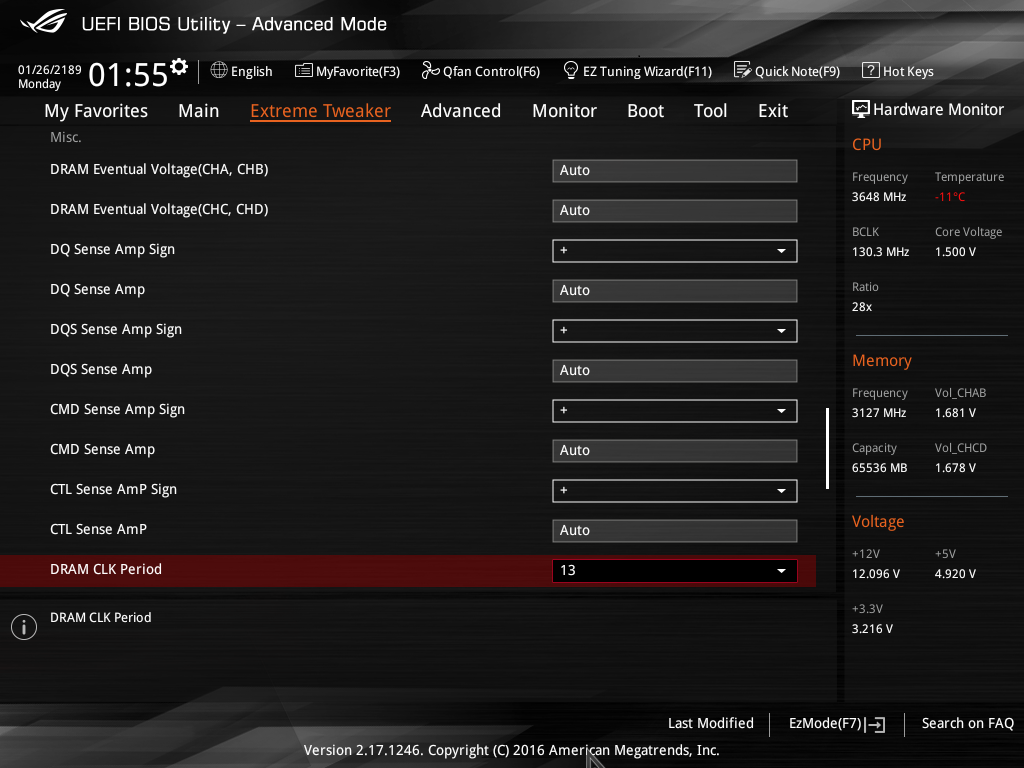
Task: Show Hot Keys question mark icon
Action: tap(870, 70)
